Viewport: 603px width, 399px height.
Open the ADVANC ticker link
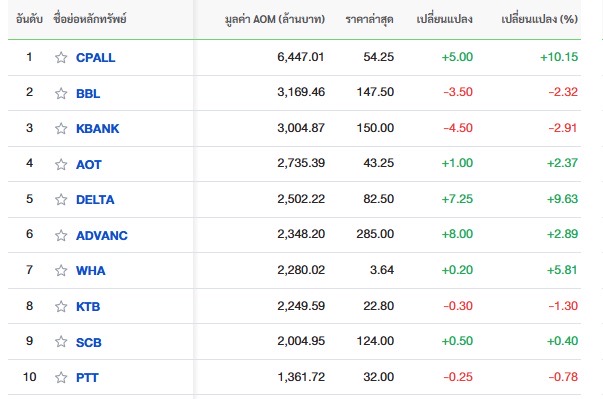(x=102, y=235)
